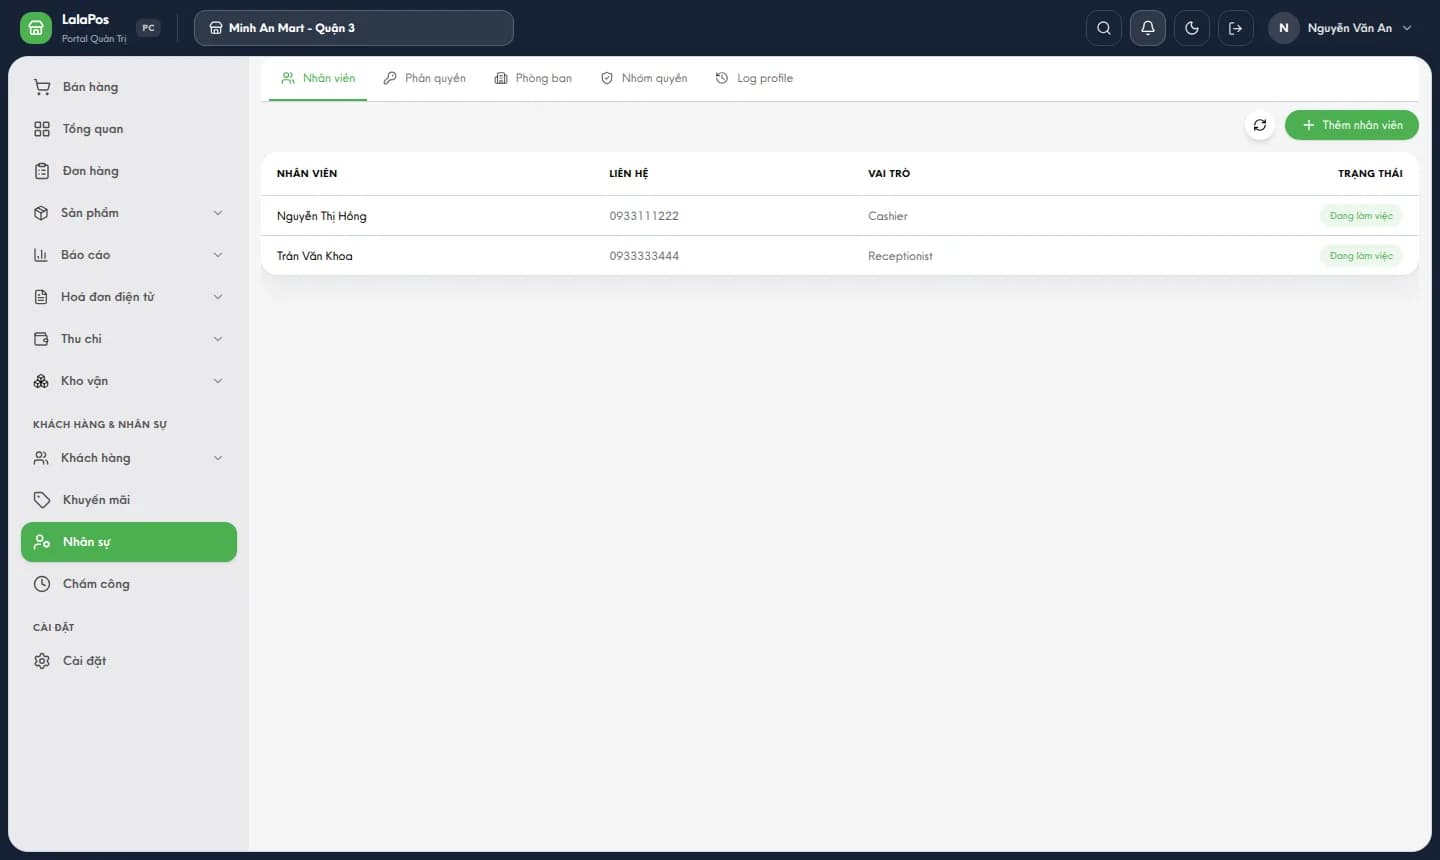Image resolution: width=1440 pixels, height=860 pixels.
Task: Open Nguyễn Văn An user dropdown
Action: click(1341, 28)
